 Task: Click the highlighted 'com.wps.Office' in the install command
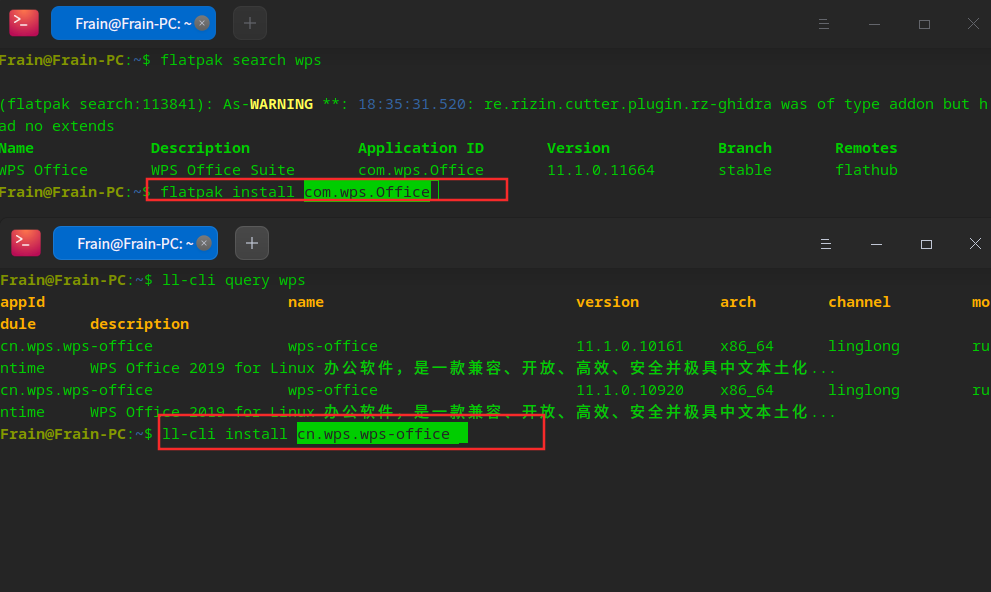pos(367,191)
